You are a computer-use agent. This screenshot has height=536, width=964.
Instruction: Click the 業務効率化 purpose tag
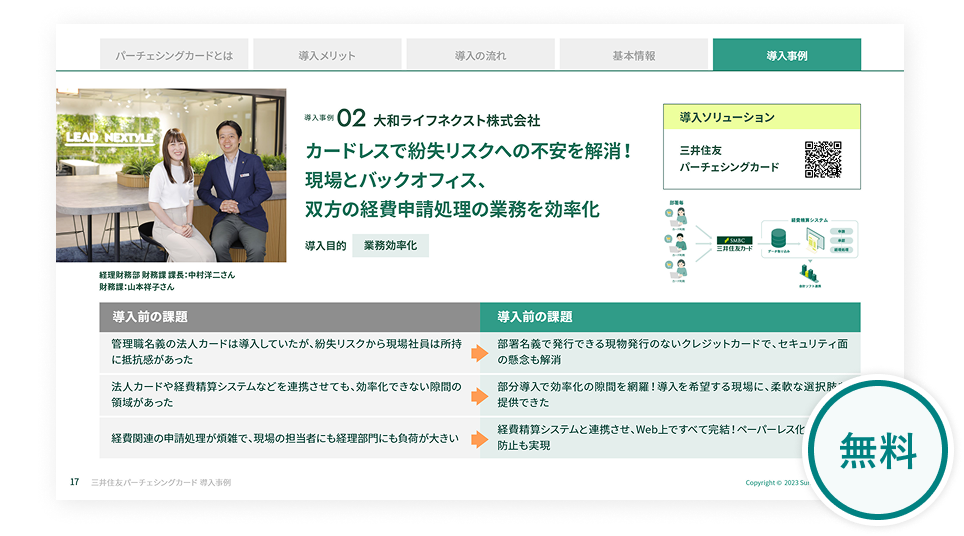(390, 245)
